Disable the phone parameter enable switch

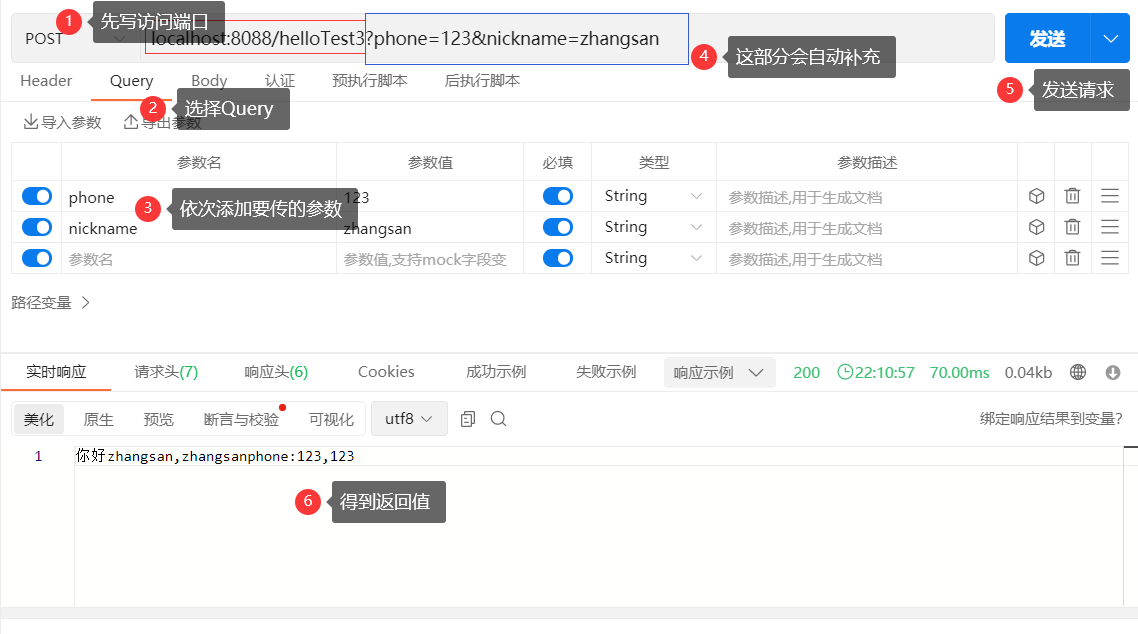pyautogui.click(x=37, y=196)
